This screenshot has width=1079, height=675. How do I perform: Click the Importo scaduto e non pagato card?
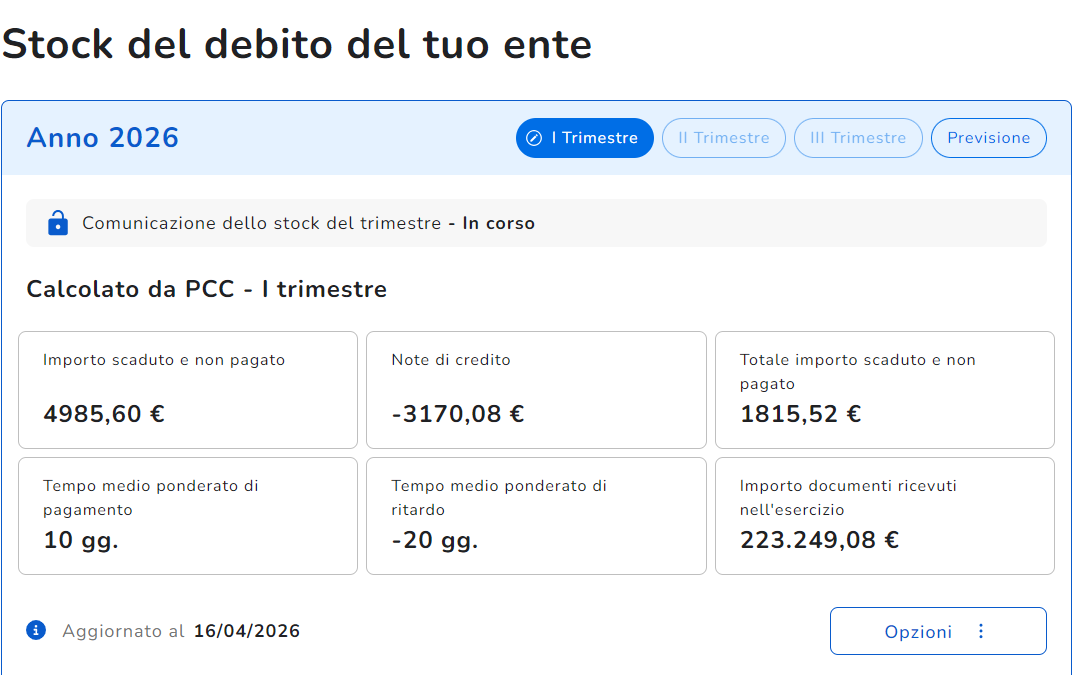click(x=188, y=390)
